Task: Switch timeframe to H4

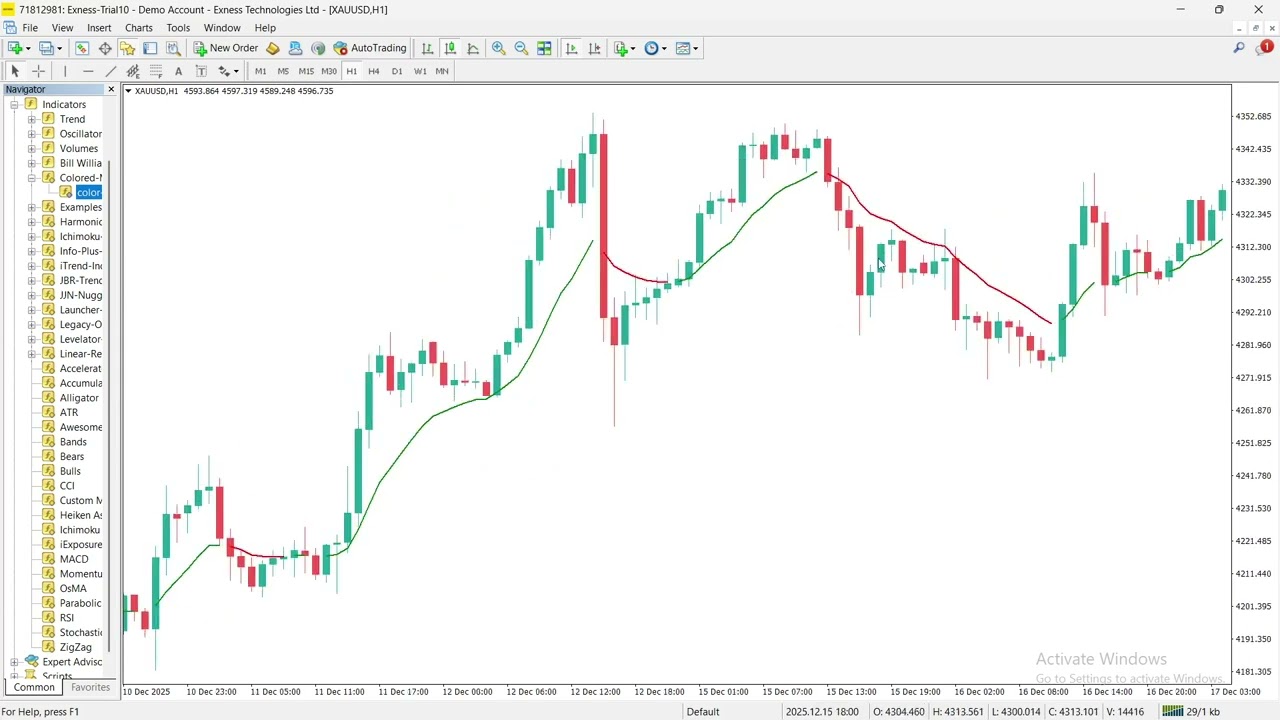Action: coord(374,71)
